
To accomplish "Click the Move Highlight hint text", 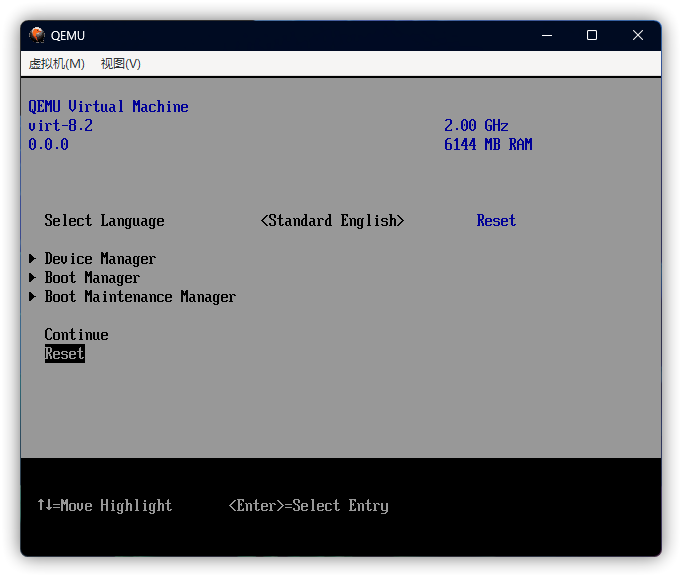I will 104,506.
